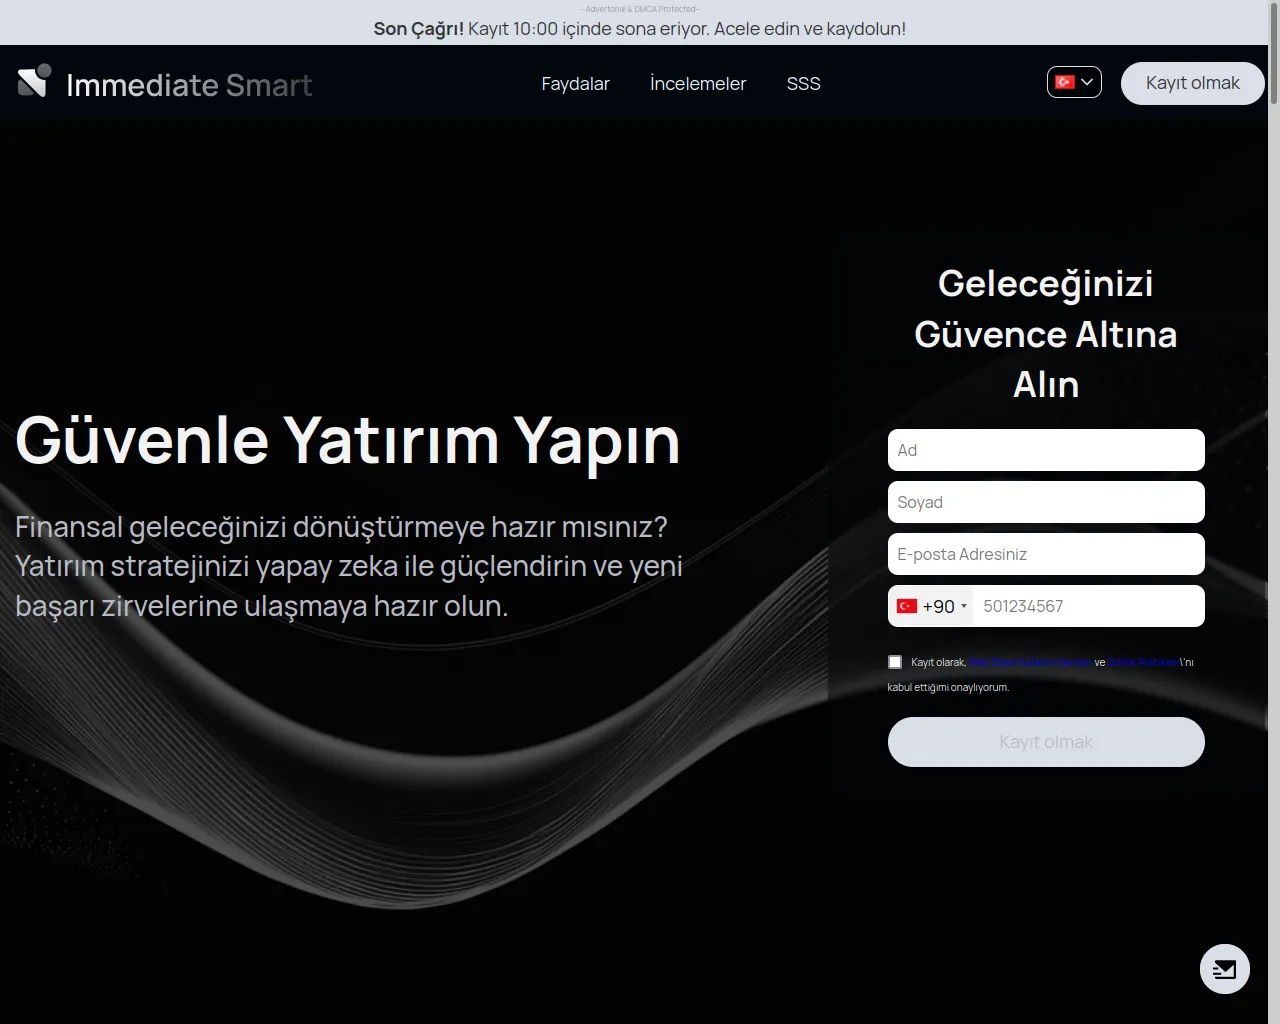1280x1024 pixels.
Task: Open the Gizlilik Politikası link
Action: 1143,662
